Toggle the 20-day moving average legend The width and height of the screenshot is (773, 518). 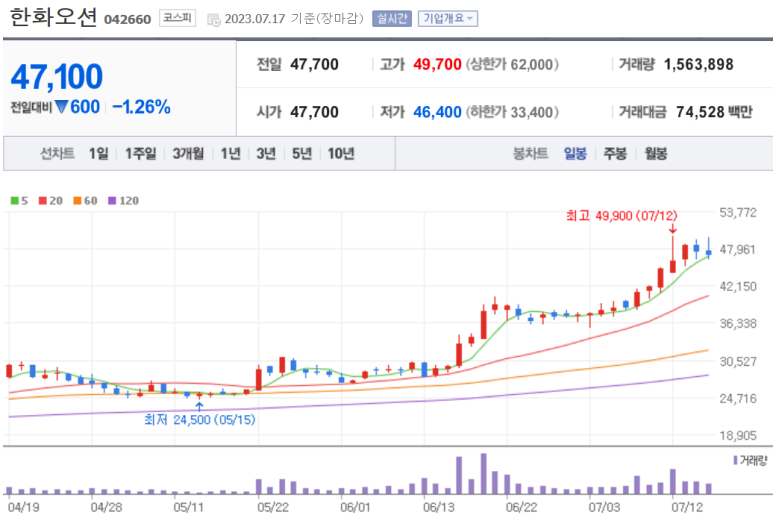pyautogui.click(x=51, y=200)
